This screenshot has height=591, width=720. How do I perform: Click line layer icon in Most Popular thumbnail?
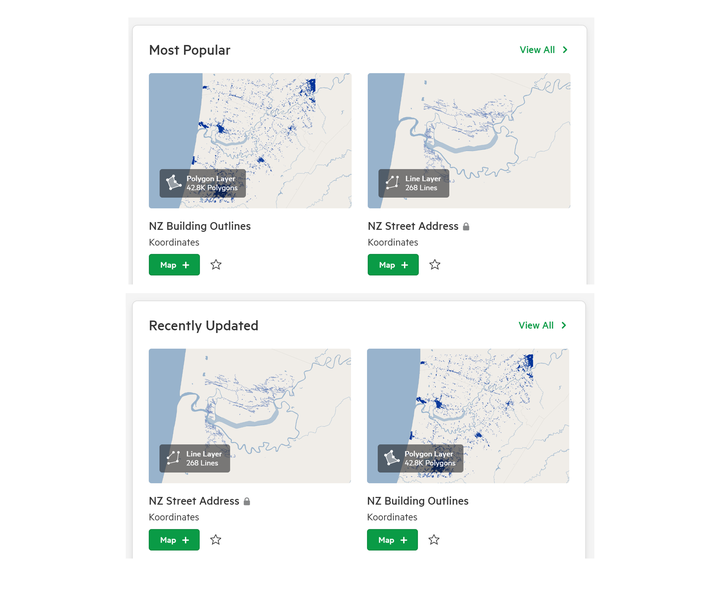(x=392, y=183)
